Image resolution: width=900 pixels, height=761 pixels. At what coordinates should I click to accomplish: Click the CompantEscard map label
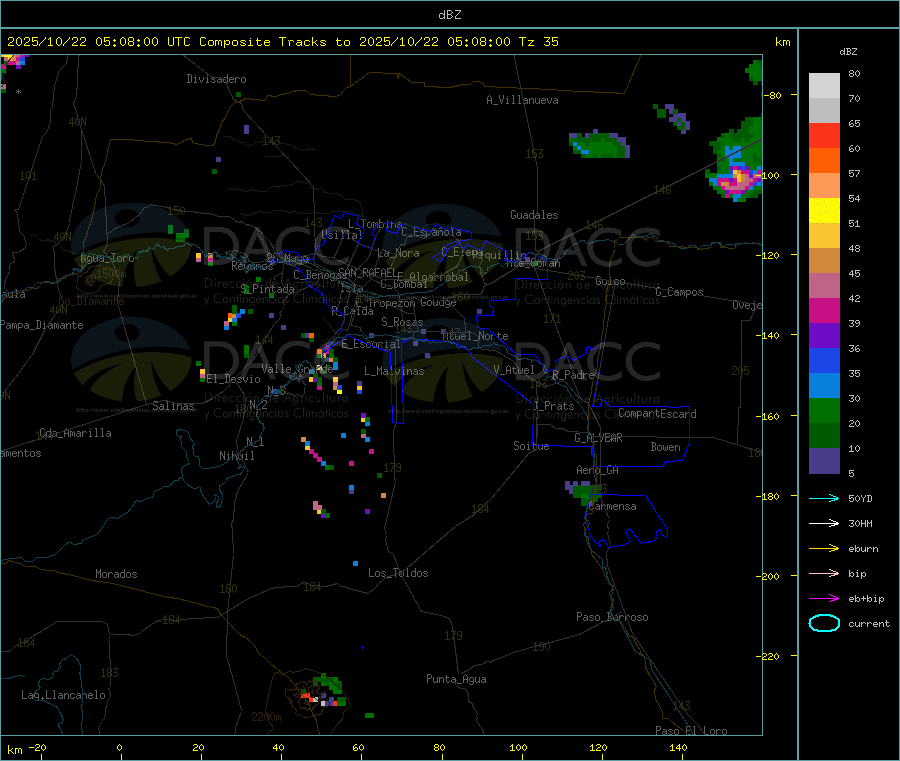pyautogui.click(x=657, y=414)
